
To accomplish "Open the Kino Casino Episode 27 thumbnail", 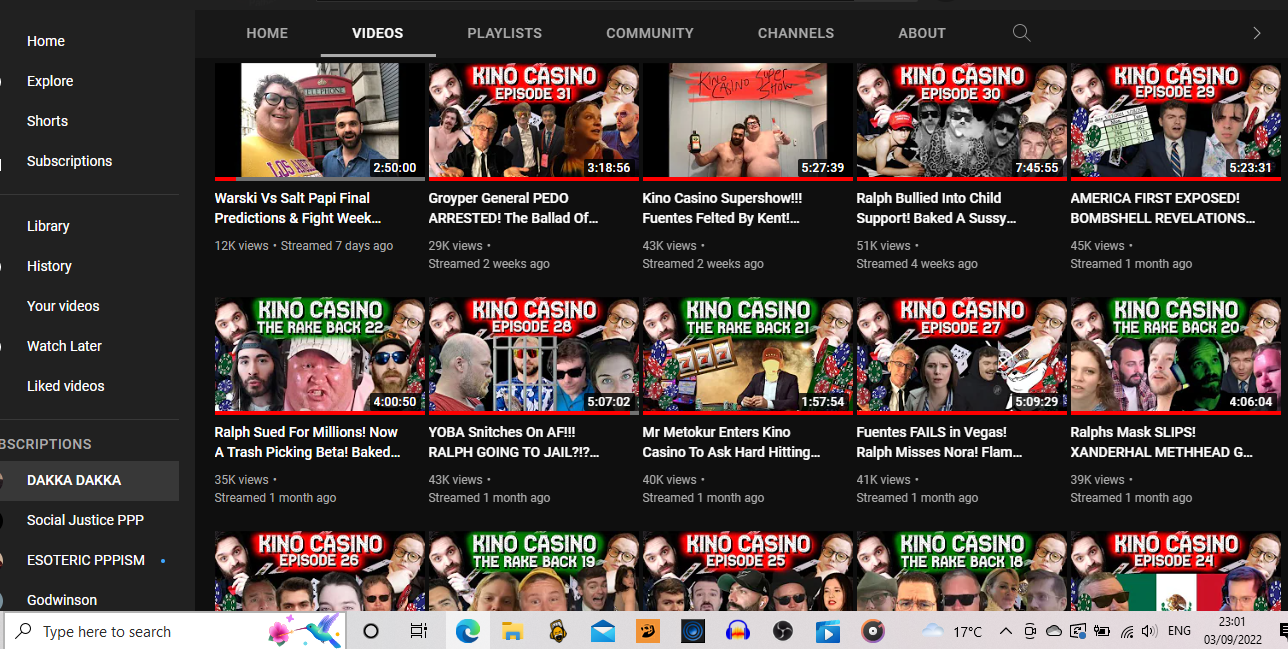I will pyautogui.click(x=962, y=356).
